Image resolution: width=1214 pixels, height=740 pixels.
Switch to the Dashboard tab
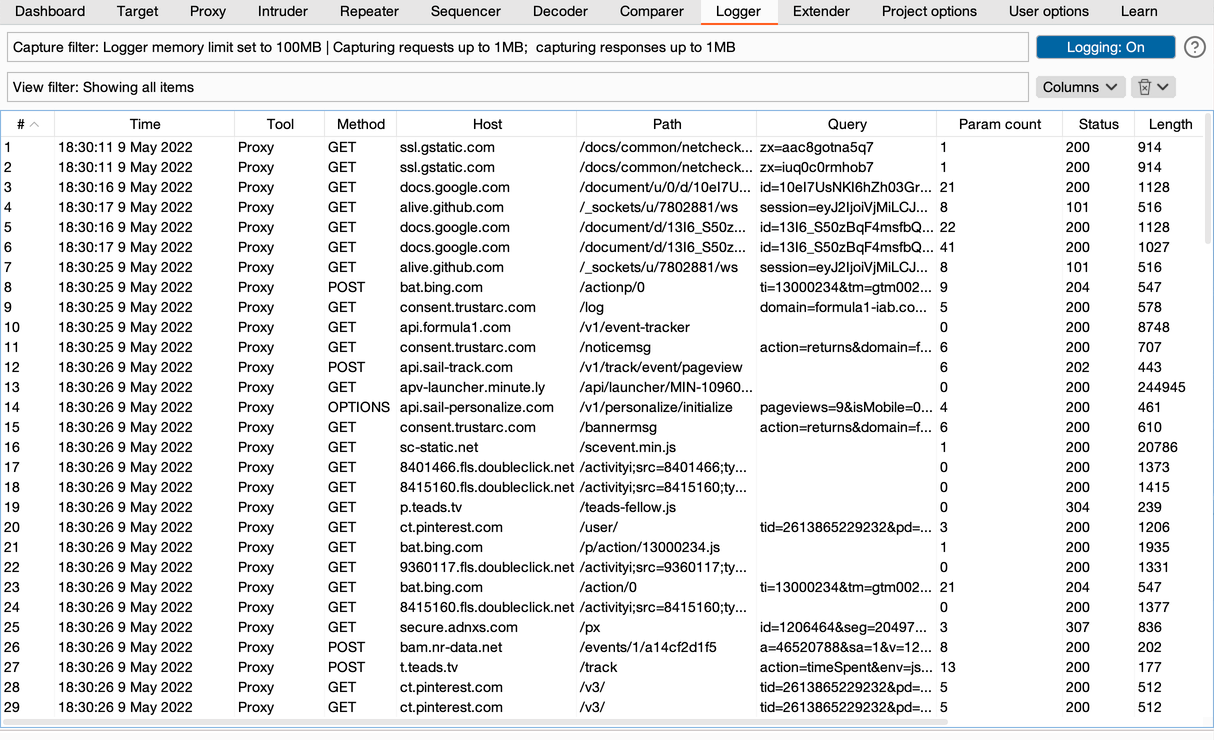pos(50,12)
